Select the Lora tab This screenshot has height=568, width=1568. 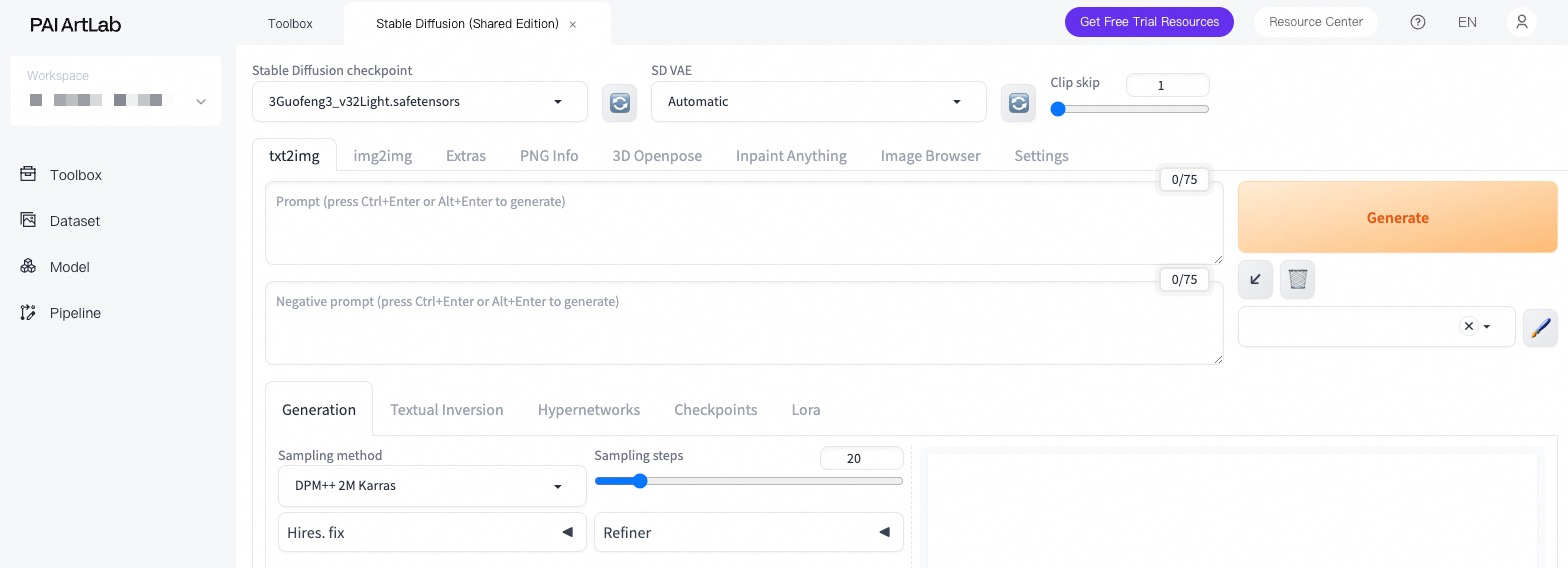click(x=805, y=410)
